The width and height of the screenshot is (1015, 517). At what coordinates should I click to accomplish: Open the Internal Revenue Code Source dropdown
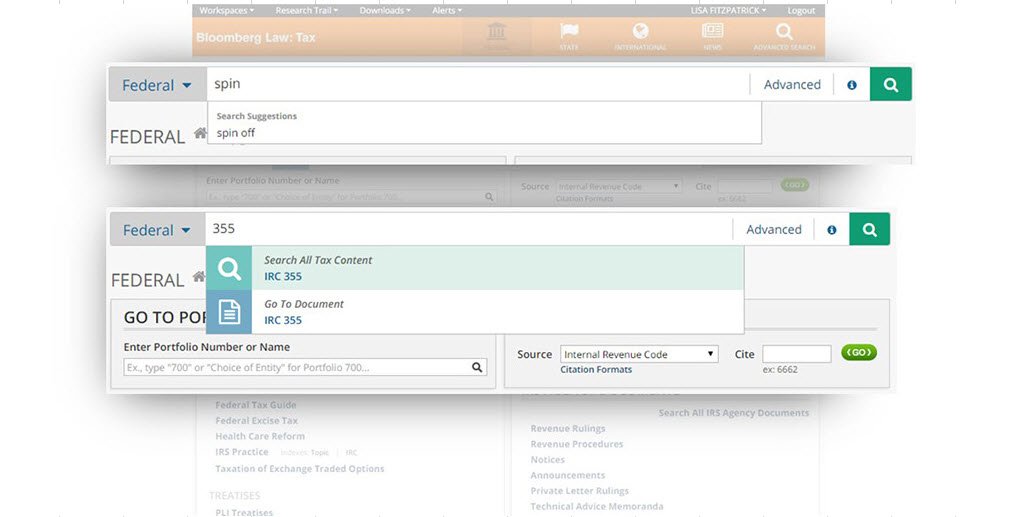coord(639,354)
